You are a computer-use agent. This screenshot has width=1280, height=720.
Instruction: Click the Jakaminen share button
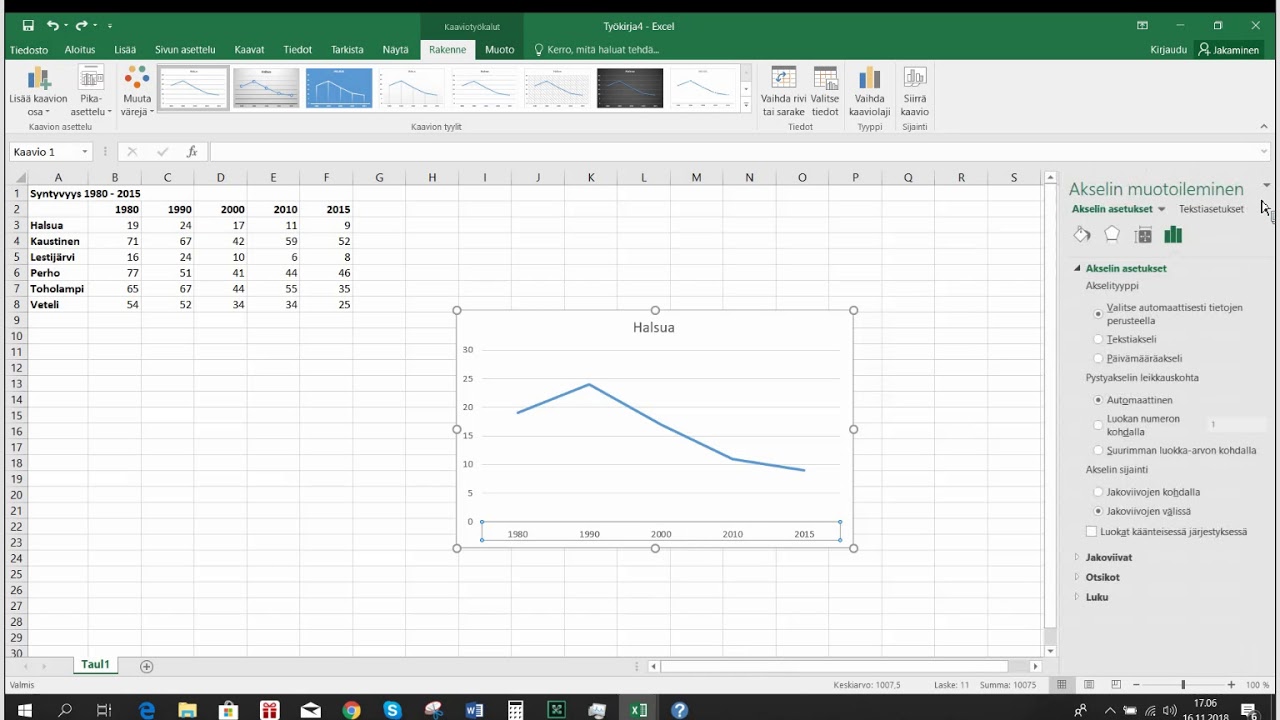1229,50
